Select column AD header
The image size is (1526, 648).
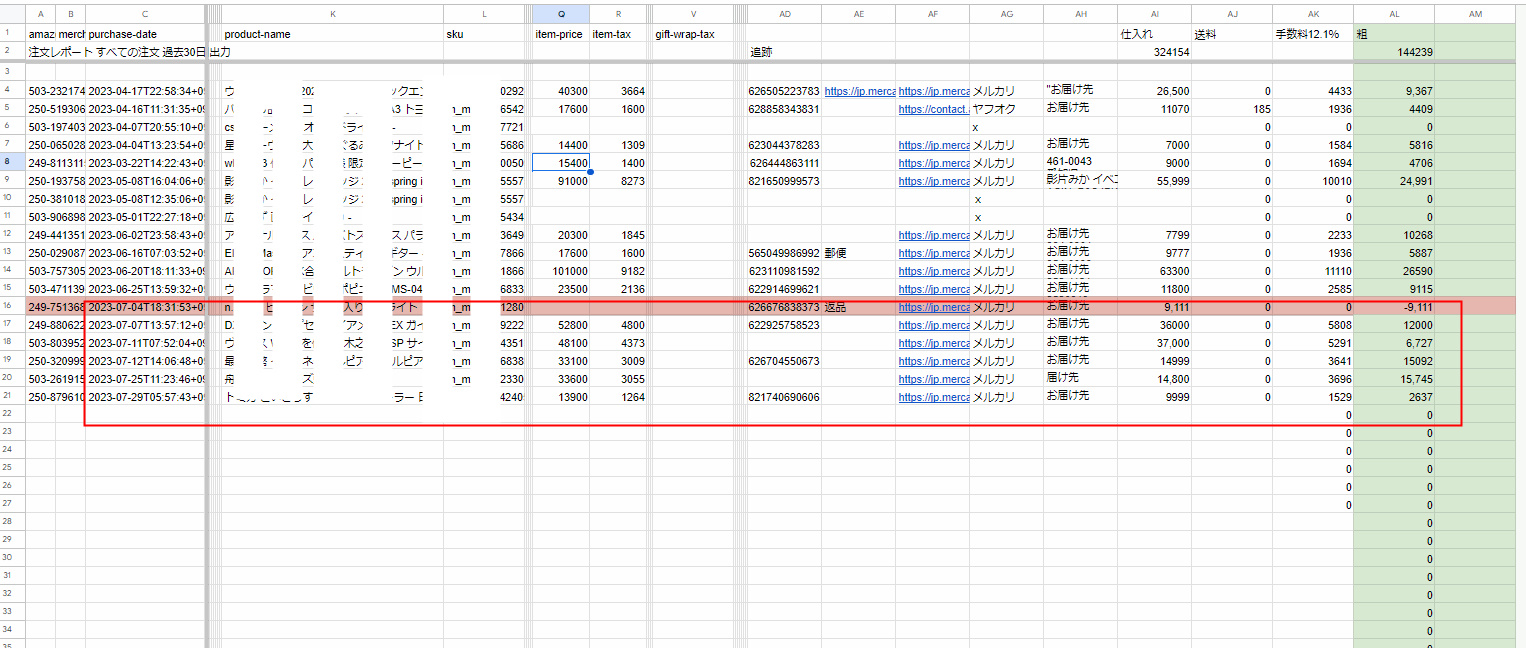(x=784, y=14)
